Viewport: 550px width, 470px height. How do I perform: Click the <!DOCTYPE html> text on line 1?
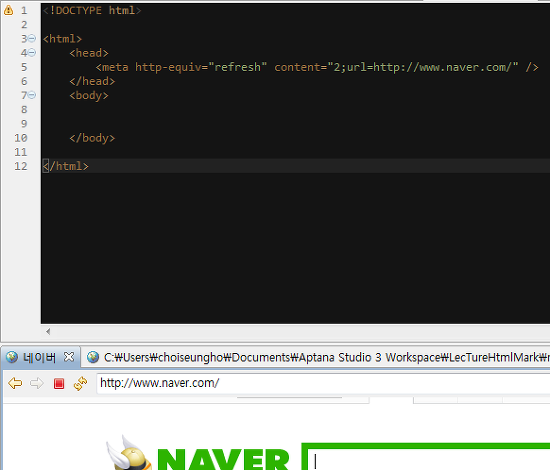click(92, 10)
